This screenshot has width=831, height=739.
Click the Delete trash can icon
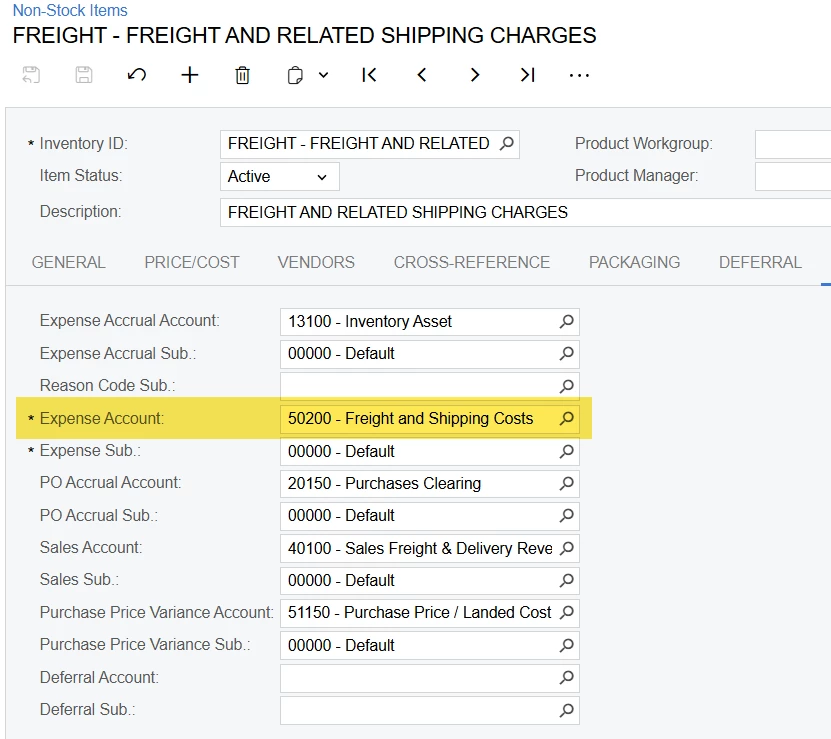(242, 75)
